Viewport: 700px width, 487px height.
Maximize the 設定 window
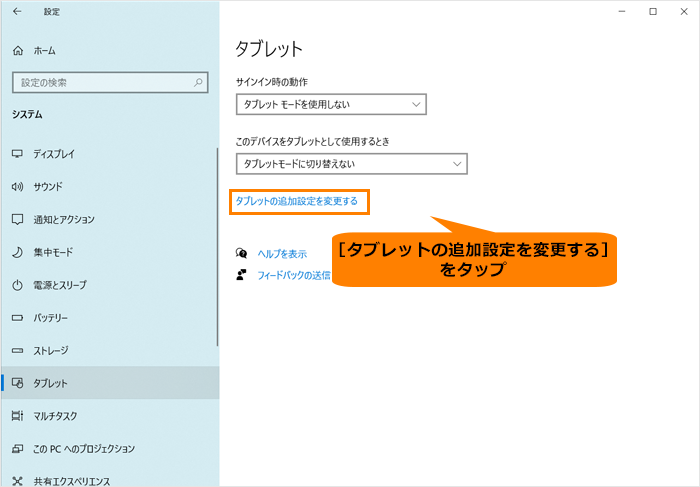click(x=653, y=12)
